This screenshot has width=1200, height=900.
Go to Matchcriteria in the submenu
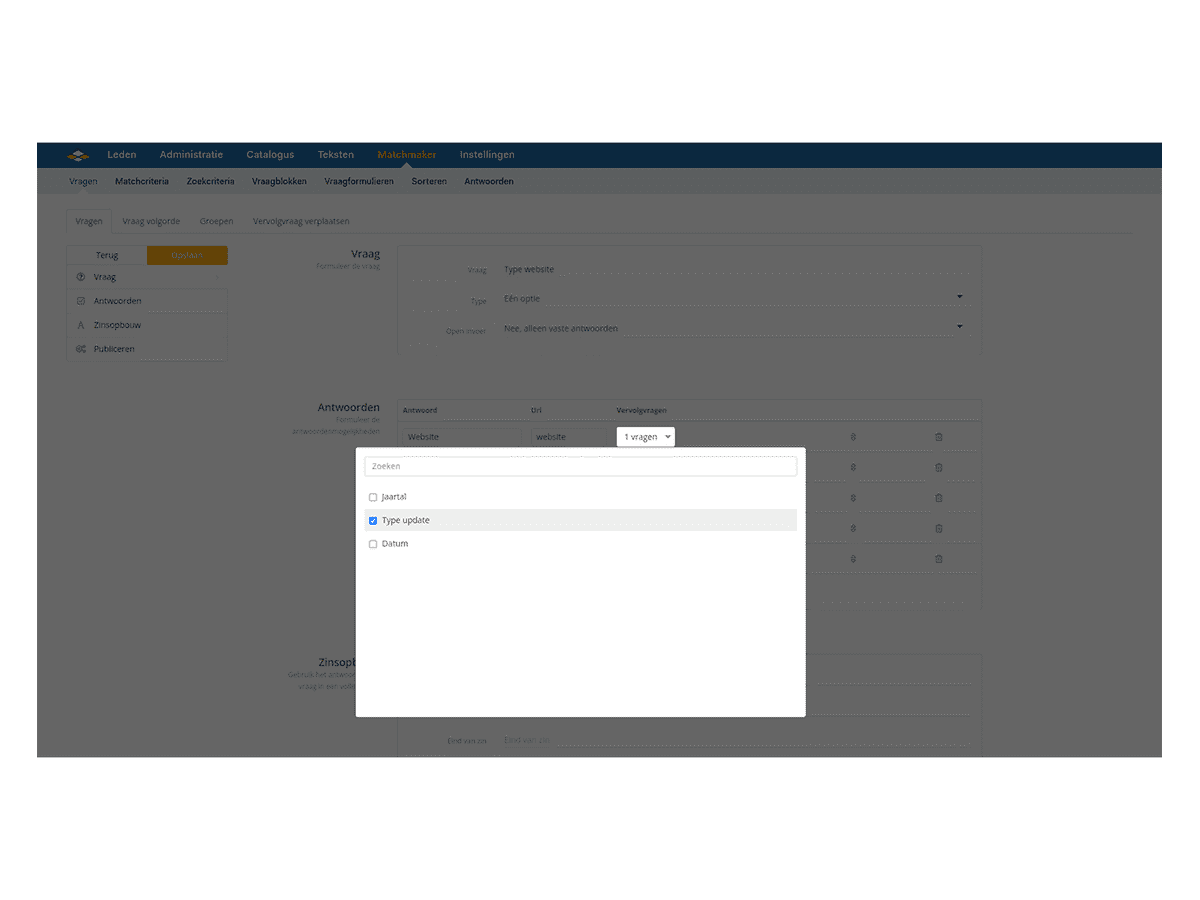click(x=142, y=181)
